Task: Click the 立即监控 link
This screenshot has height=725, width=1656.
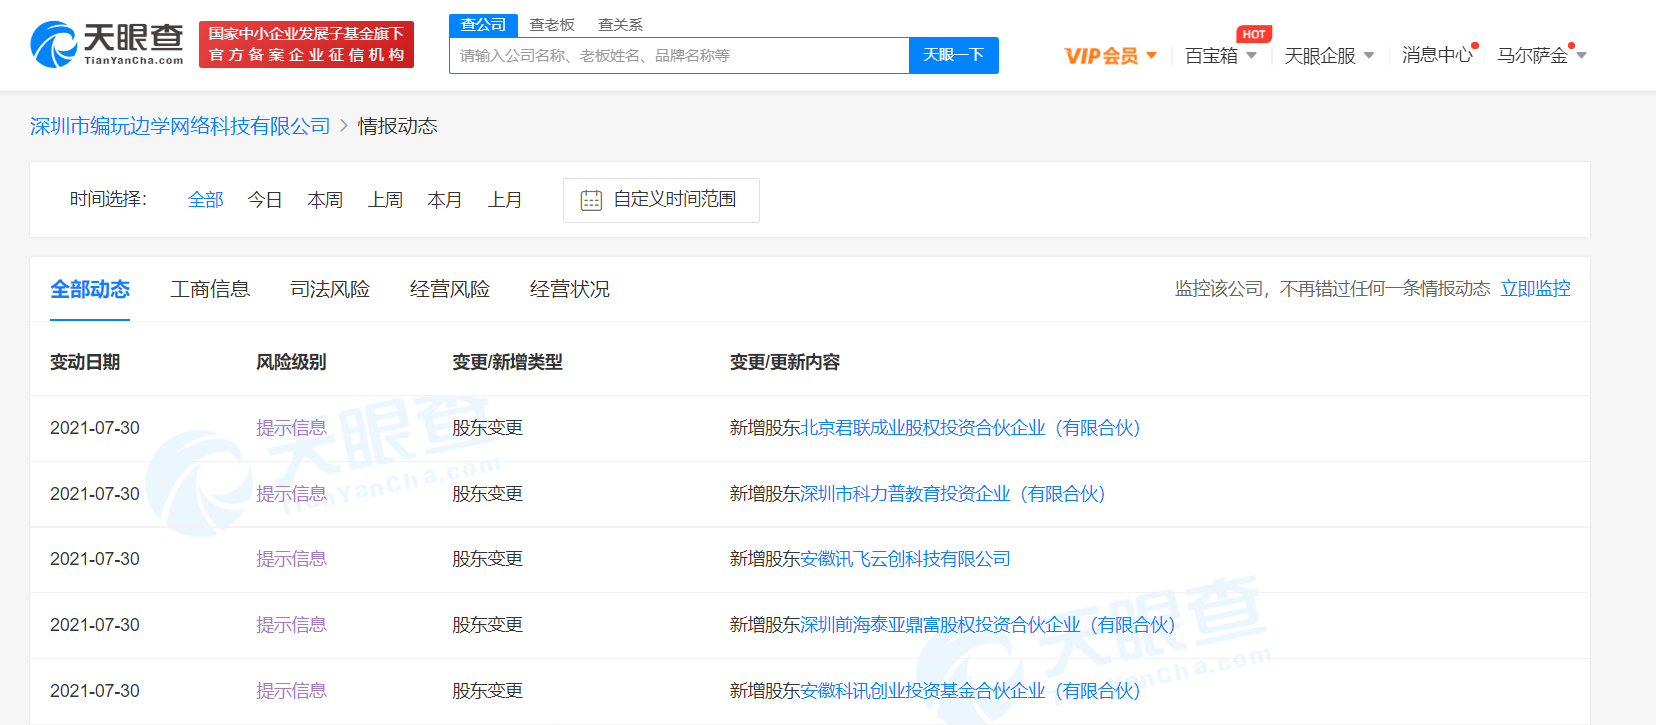Action: tap(1535, 289)
